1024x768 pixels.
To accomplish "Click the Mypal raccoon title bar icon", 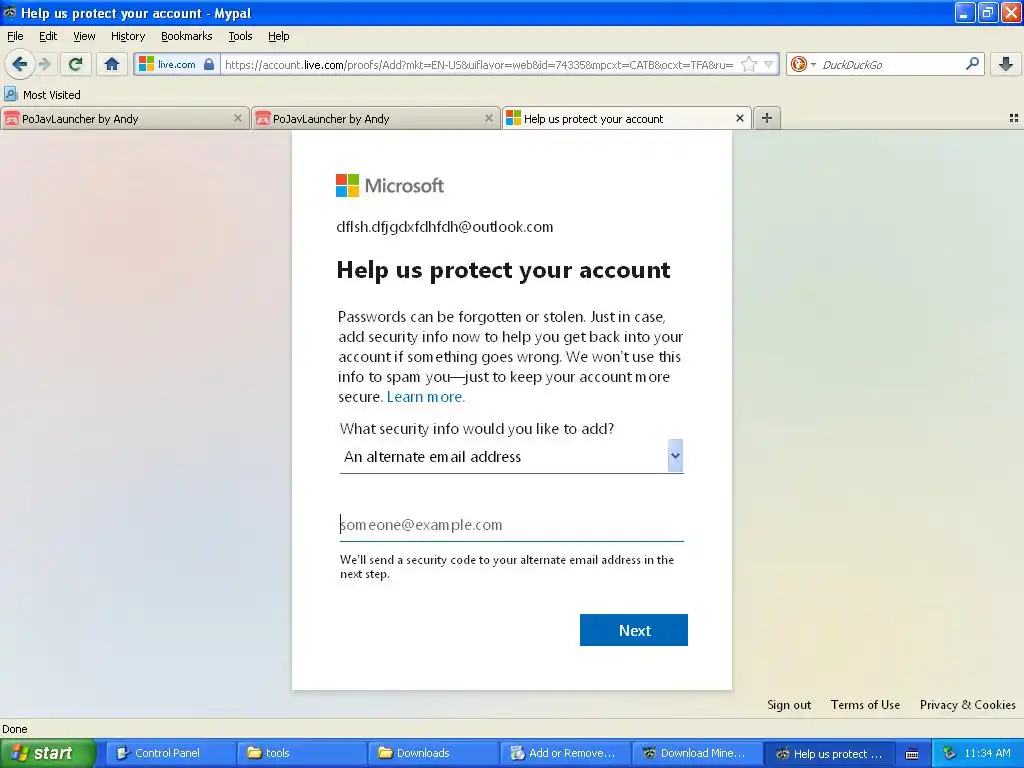I will (x=10, y=12).
